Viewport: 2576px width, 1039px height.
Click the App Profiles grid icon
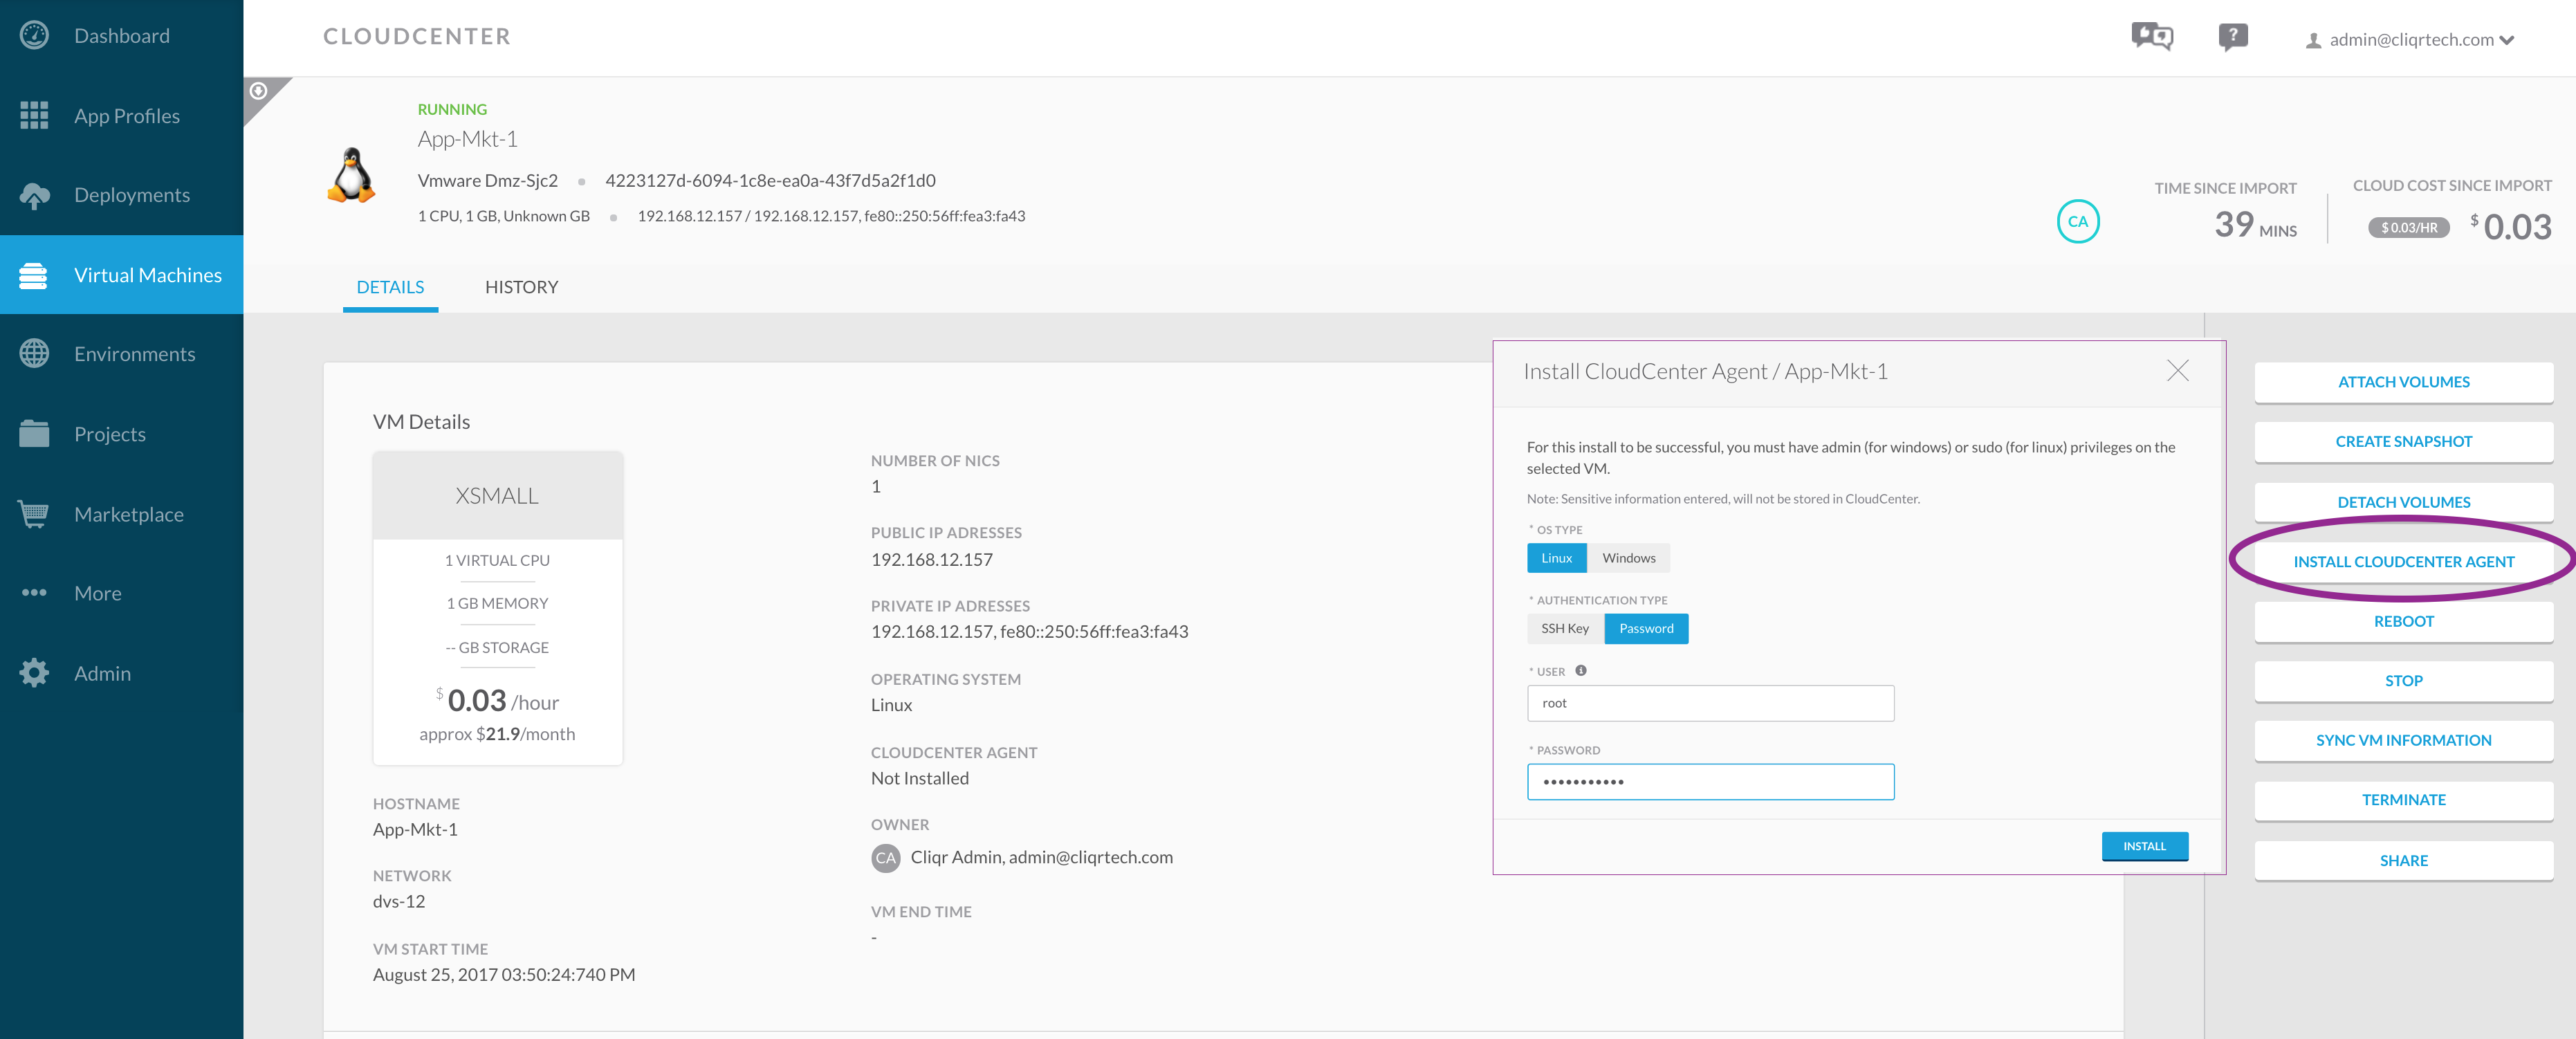[x=34, y=116]
